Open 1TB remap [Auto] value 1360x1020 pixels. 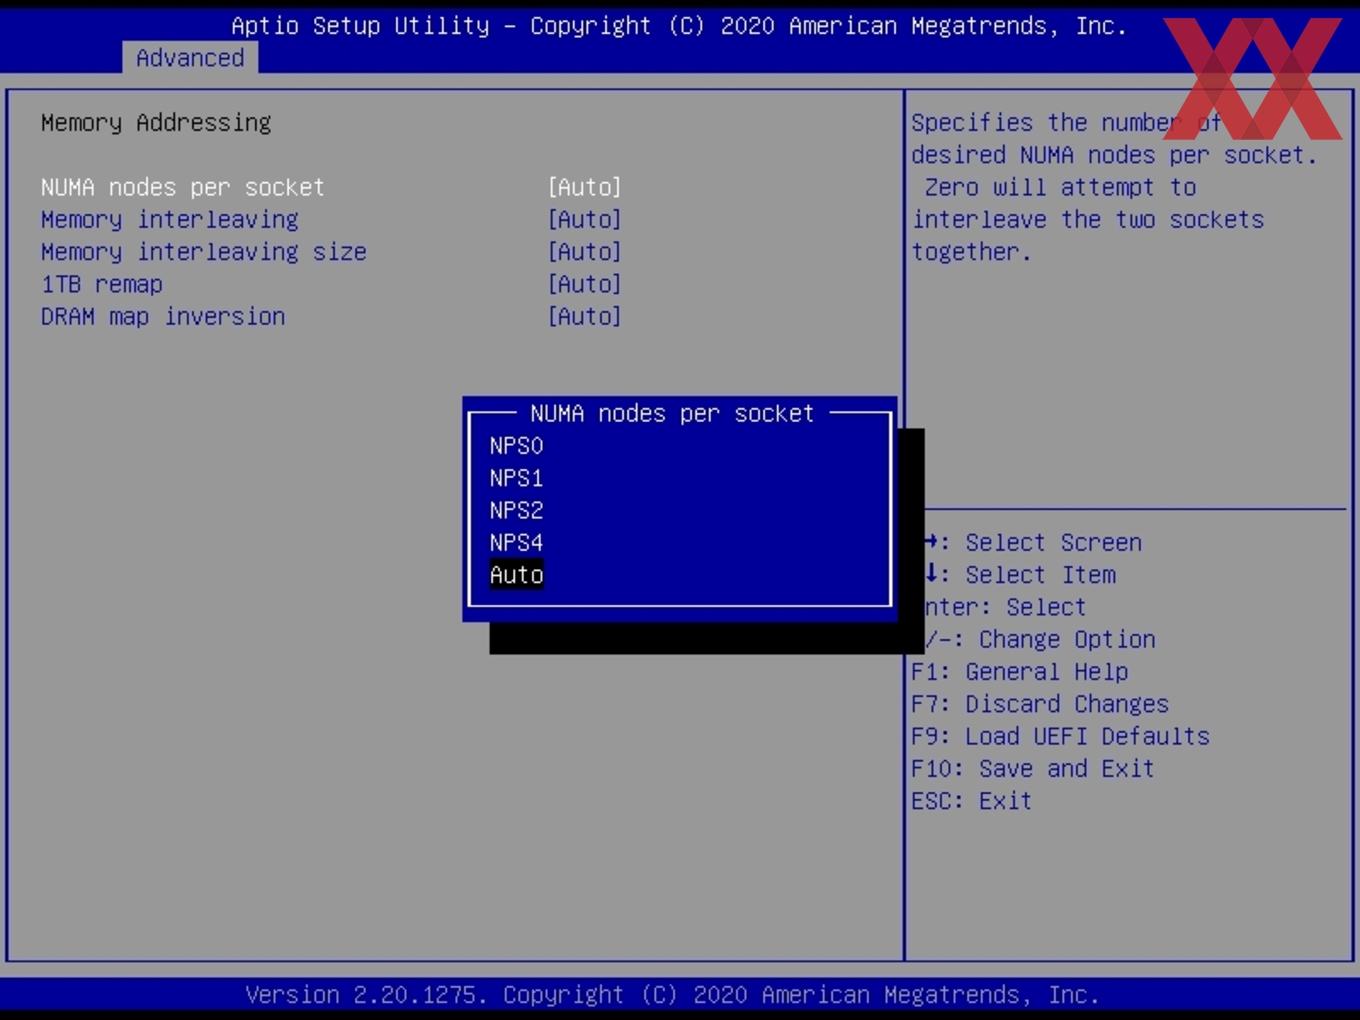click(585, 284)
